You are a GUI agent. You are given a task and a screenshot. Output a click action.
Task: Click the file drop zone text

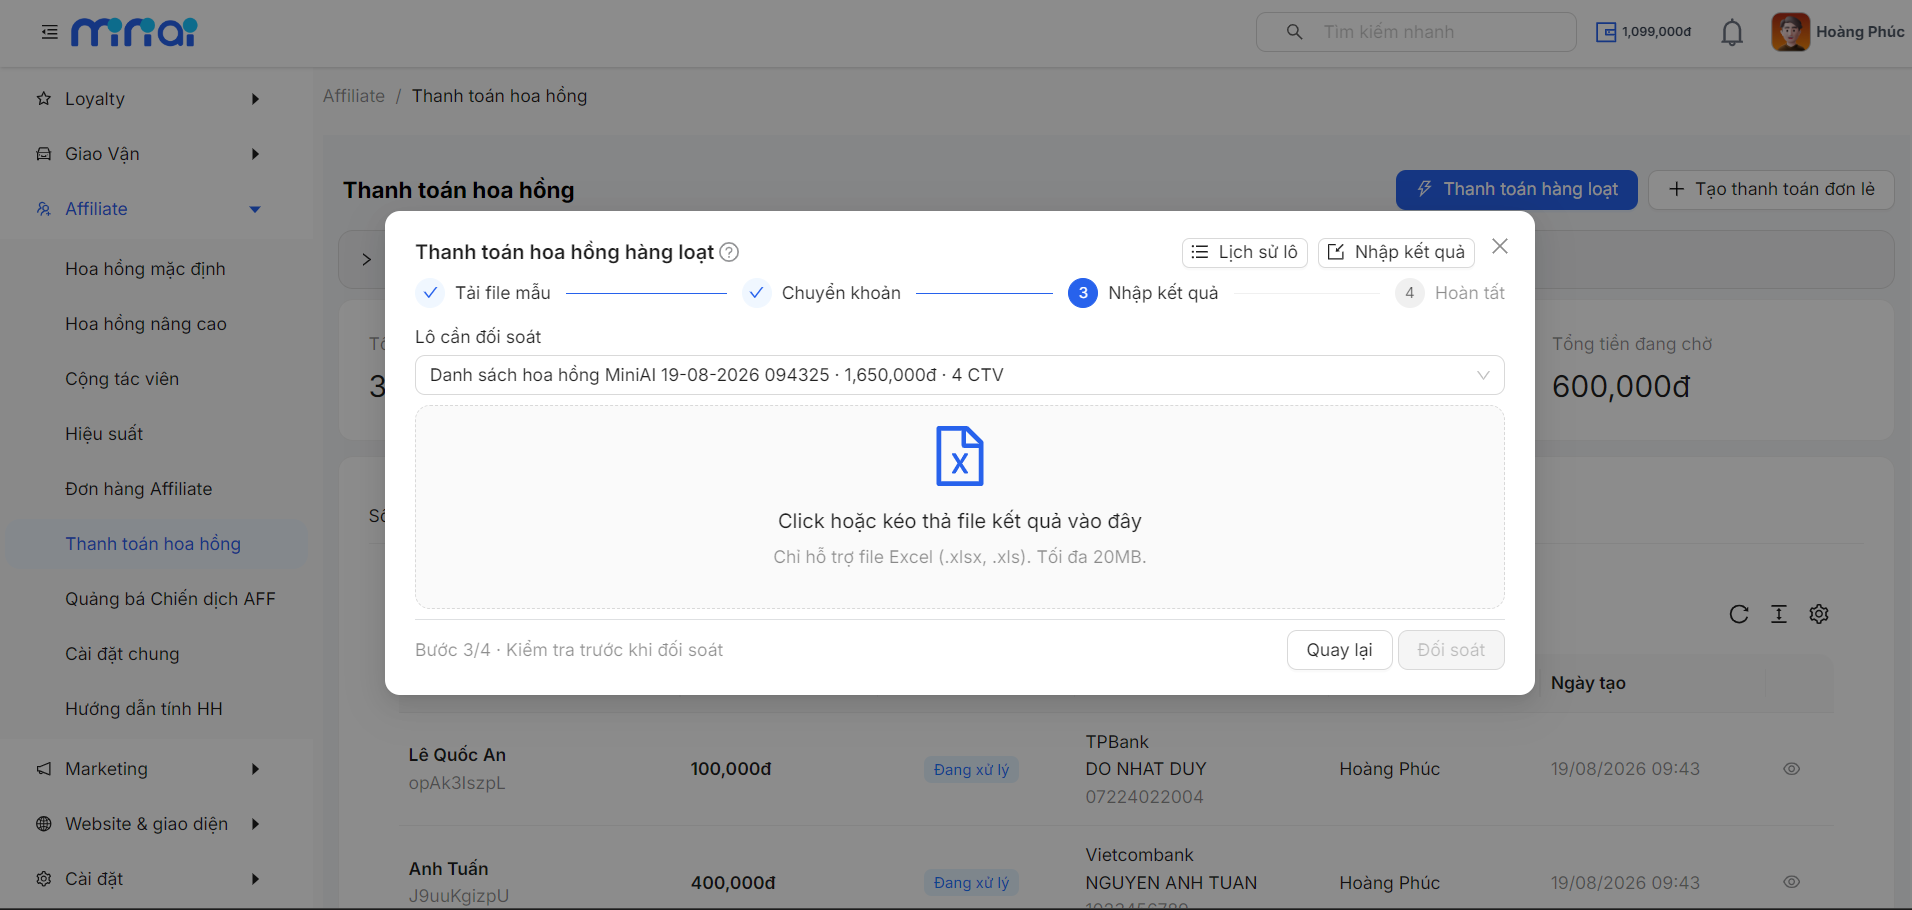tap(959, 521)
